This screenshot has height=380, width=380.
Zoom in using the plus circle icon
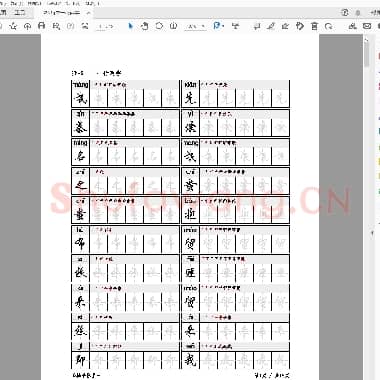tap(173, 26)
